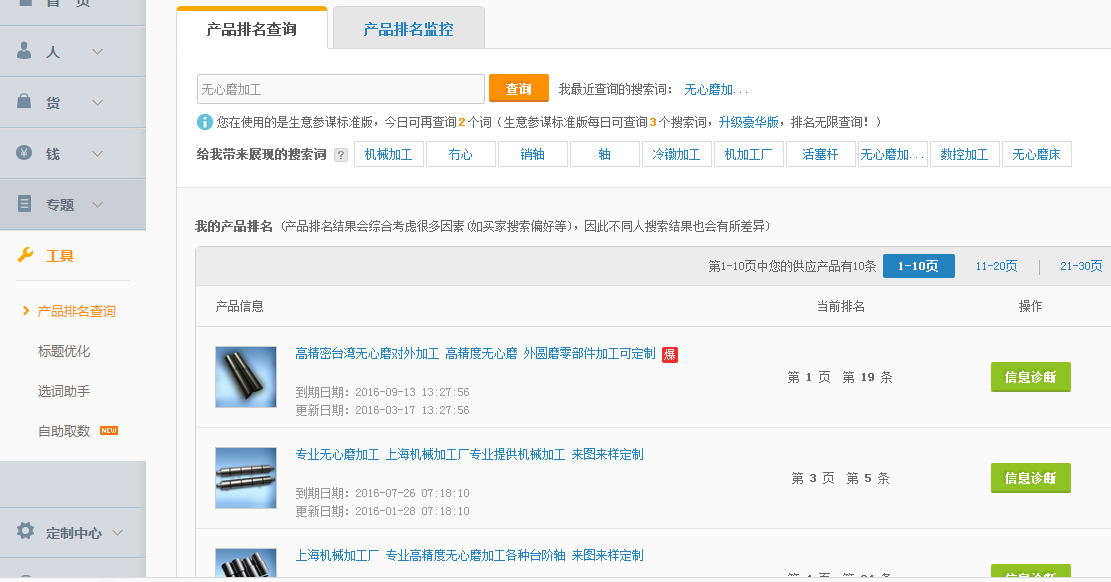Expand the 人 sidebar section chevron
The image size is (1111, 582).
click(x=97, y=51)
